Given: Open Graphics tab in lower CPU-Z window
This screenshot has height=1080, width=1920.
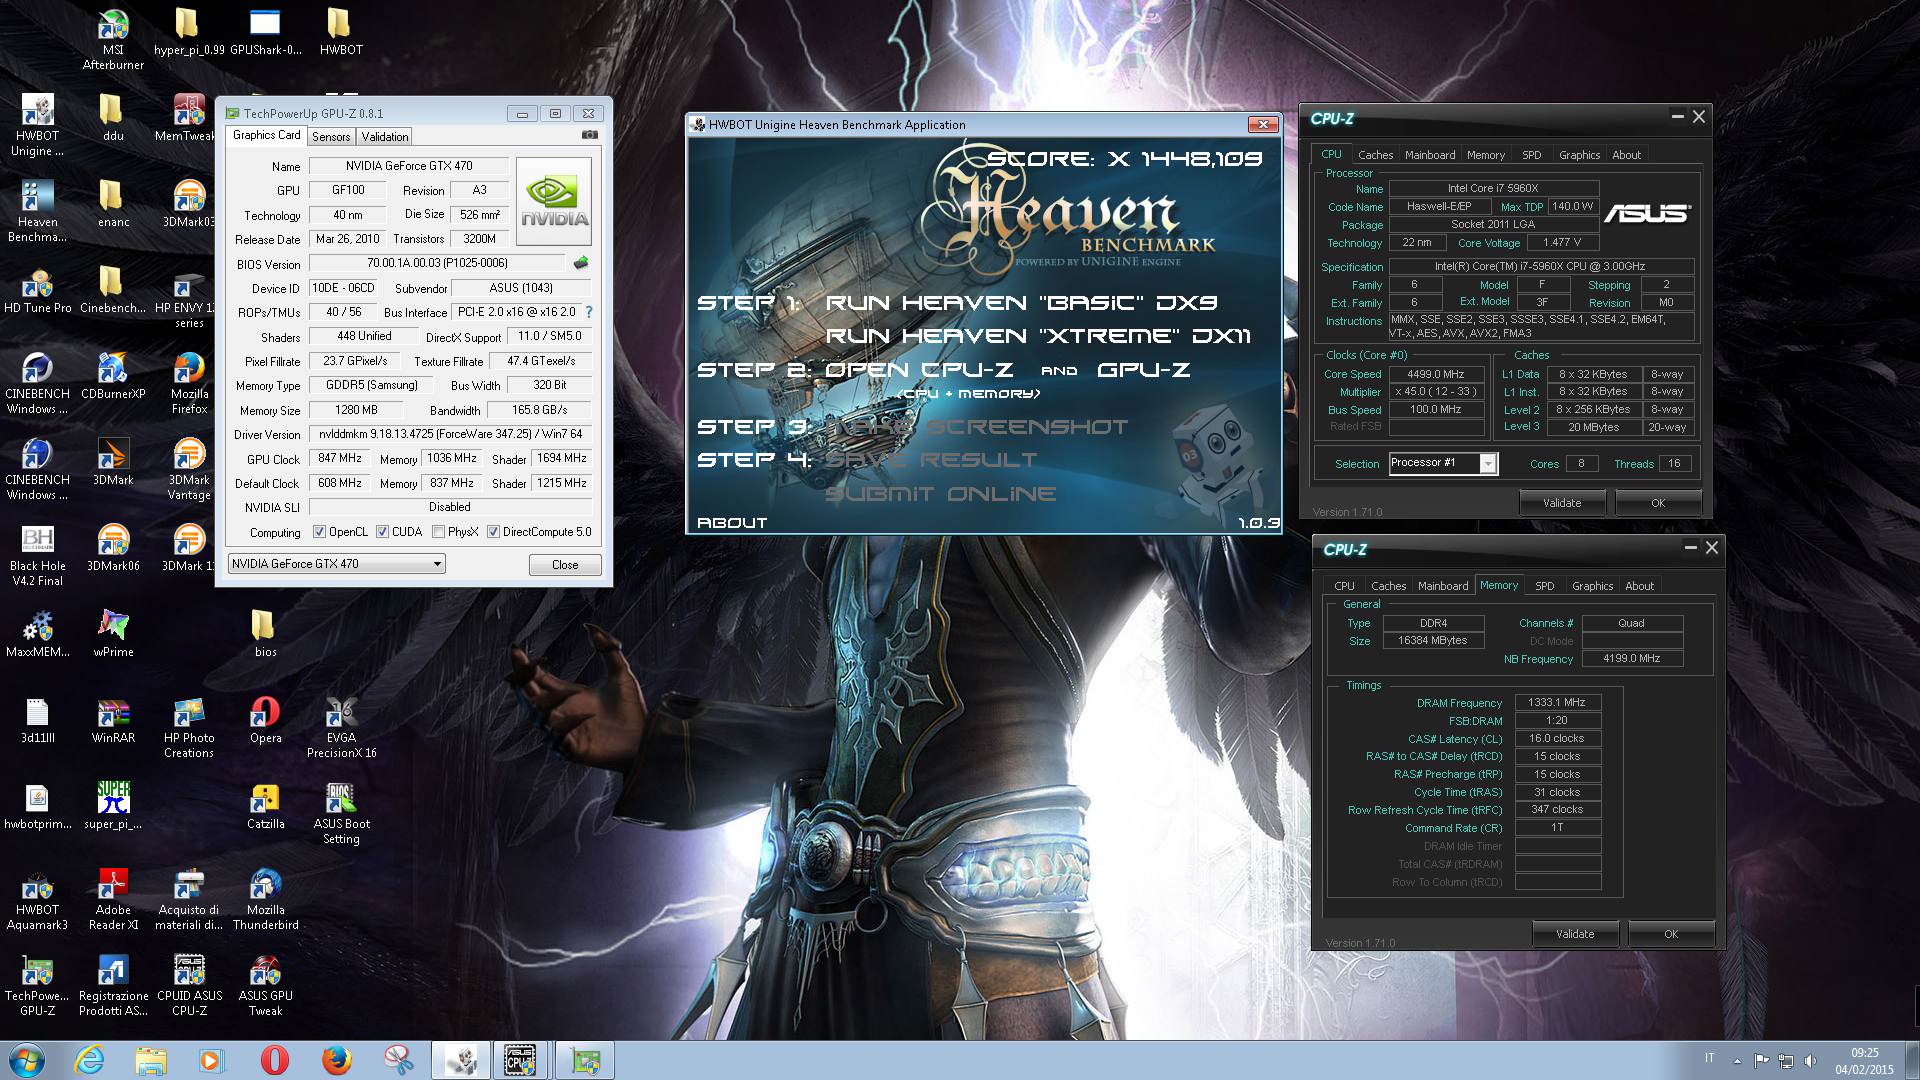Looking at the screenshot, I should tap(1592, 586).
